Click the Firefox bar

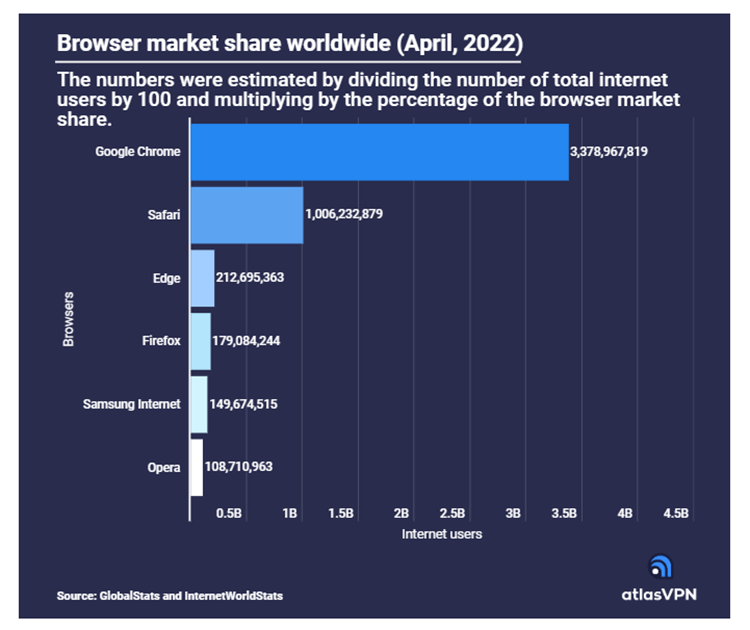[x=200, y=341]
